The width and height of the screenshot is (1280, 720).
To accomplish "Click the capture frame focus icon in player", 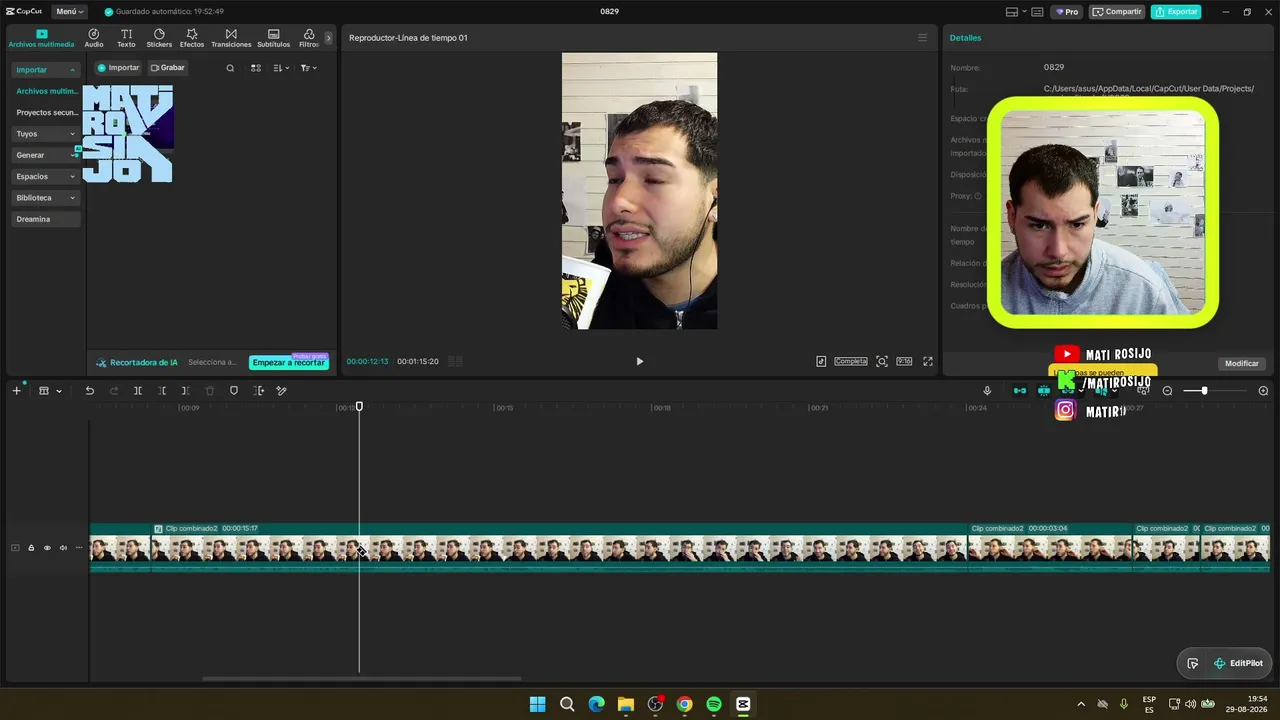I will tap(882, 361).
